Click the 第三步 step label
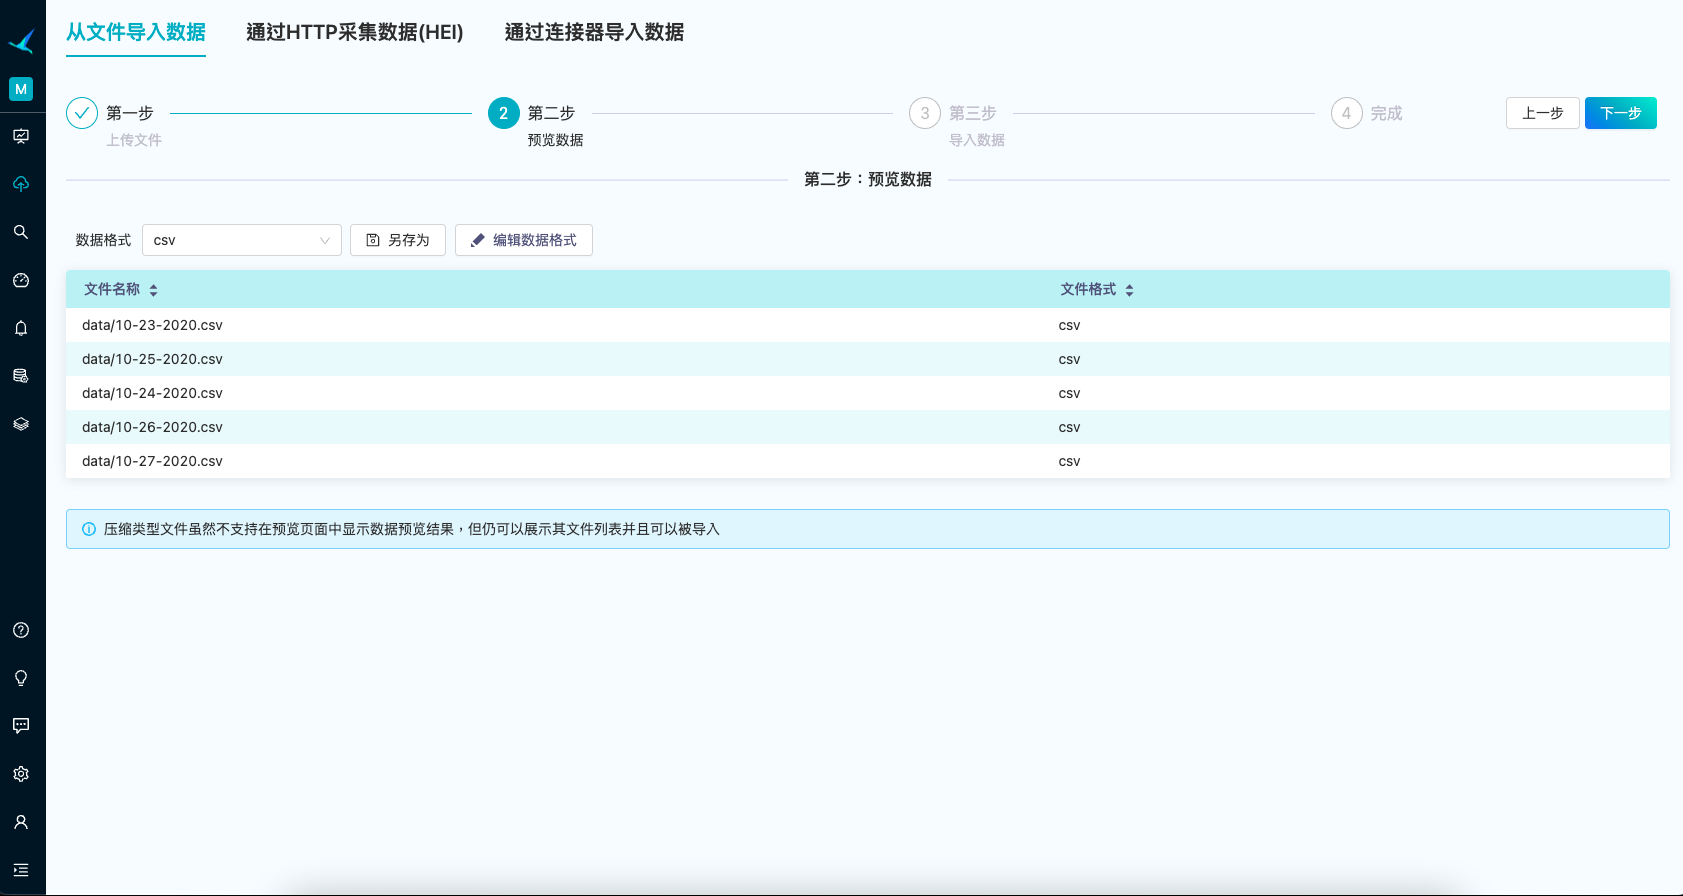Viewport: 1683px width, 896px height. pyautogui.click(x=973, y=113)
